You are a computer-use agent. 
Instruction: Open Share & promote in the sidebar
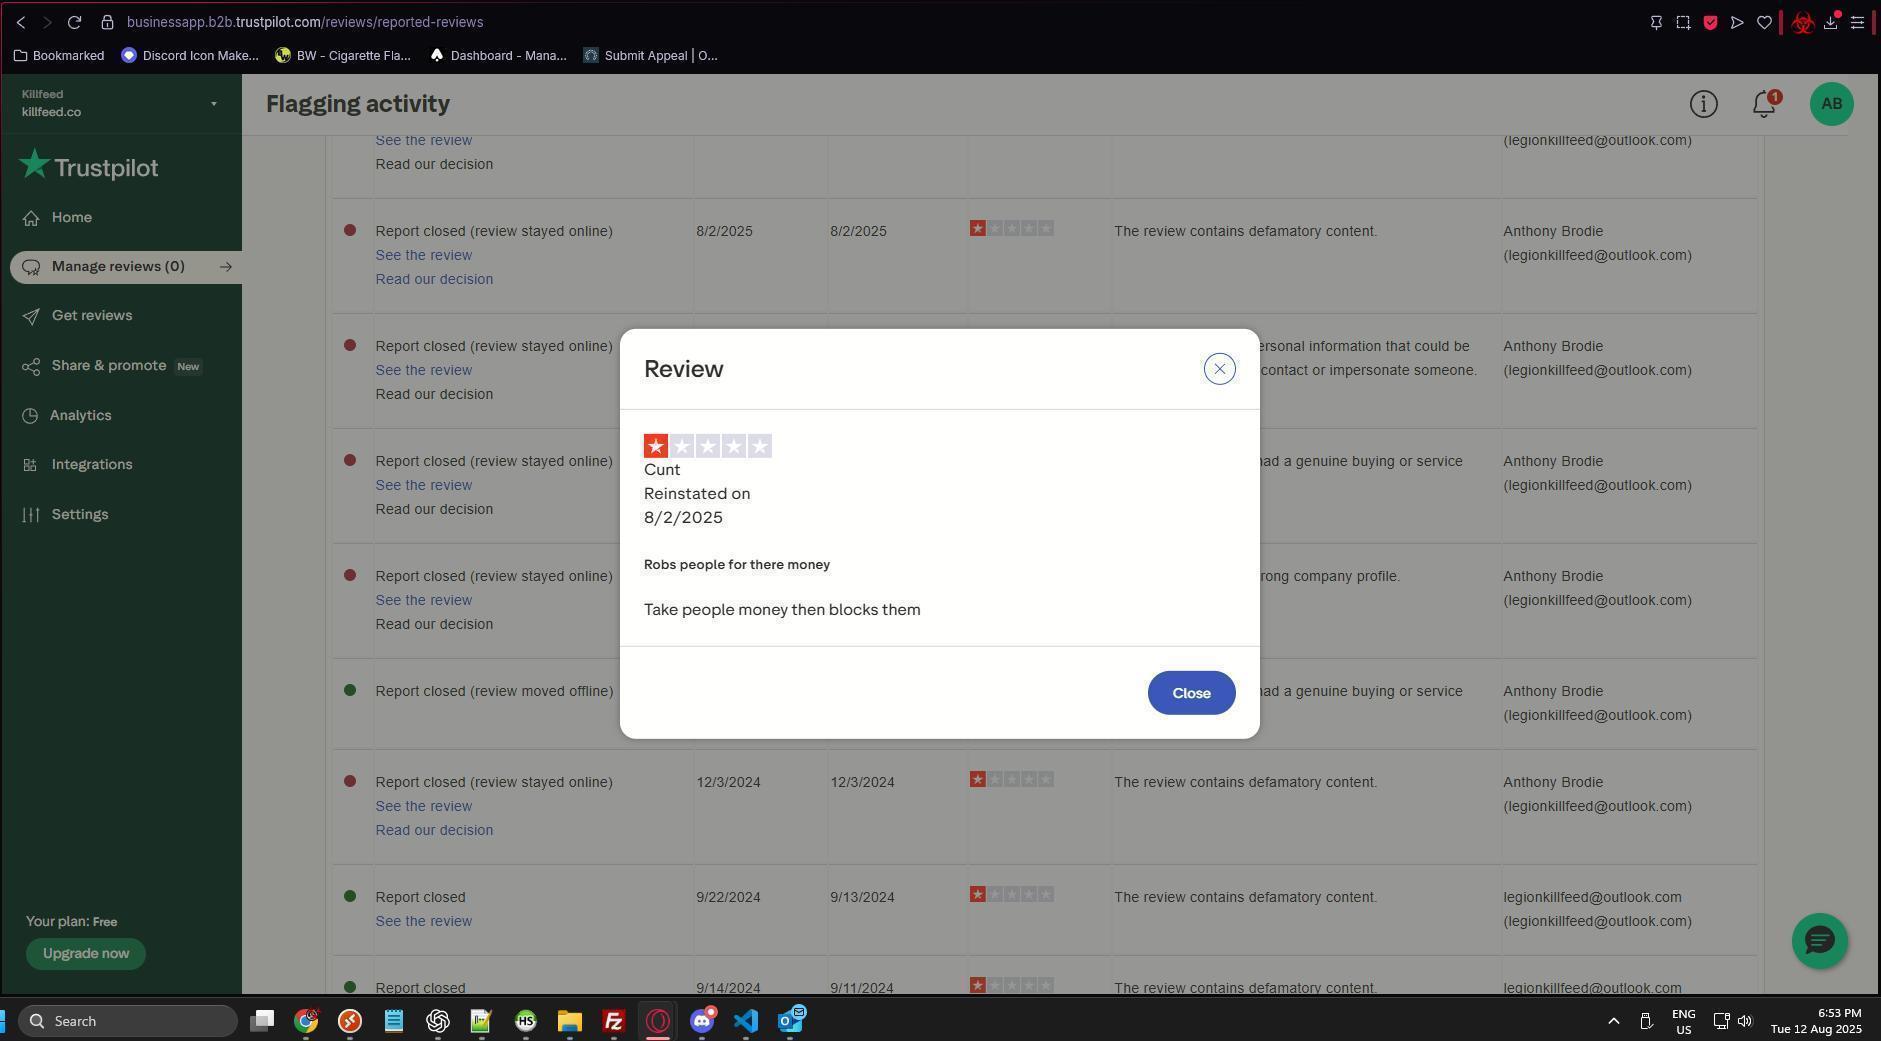[109, 366]
